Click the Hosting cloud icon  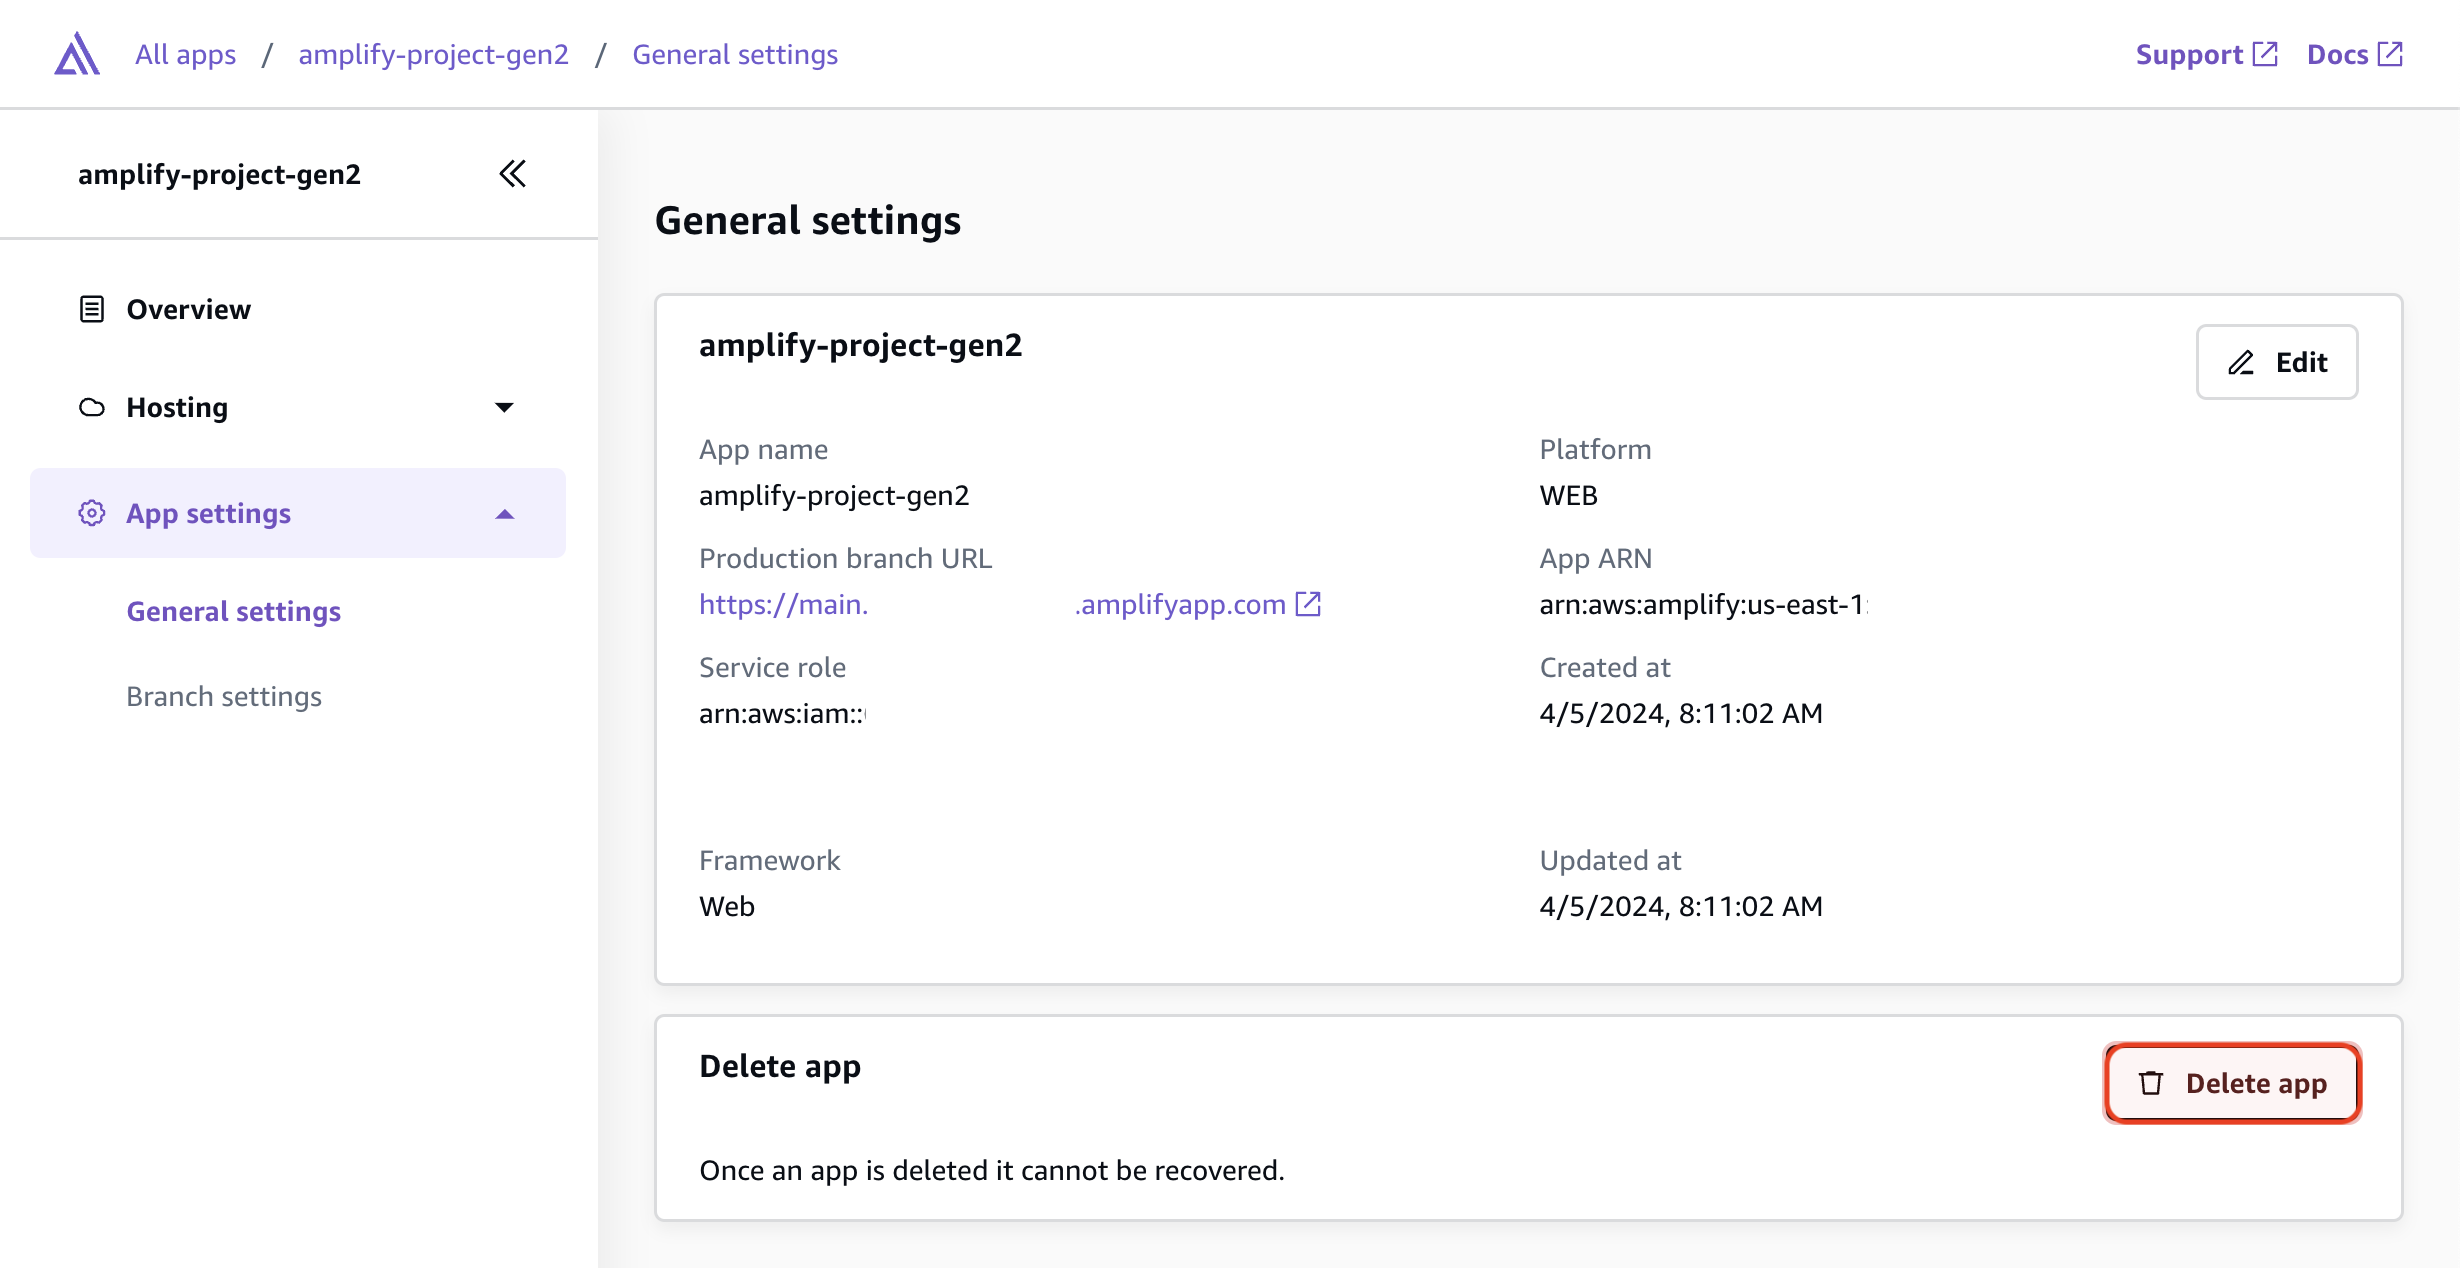(91, 407)
